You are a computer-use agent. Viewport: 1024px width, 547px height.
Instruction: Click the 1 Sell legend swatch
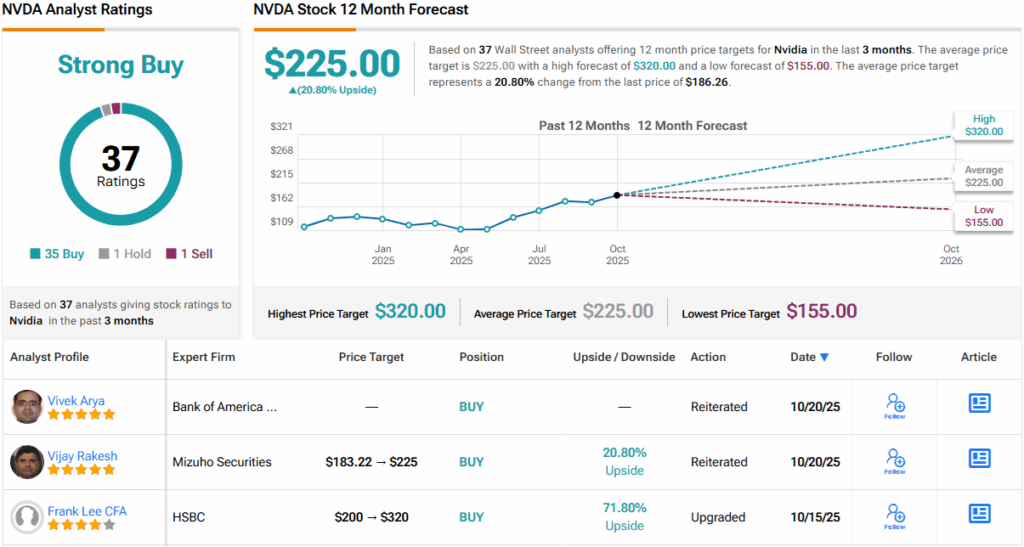[171, 254]
